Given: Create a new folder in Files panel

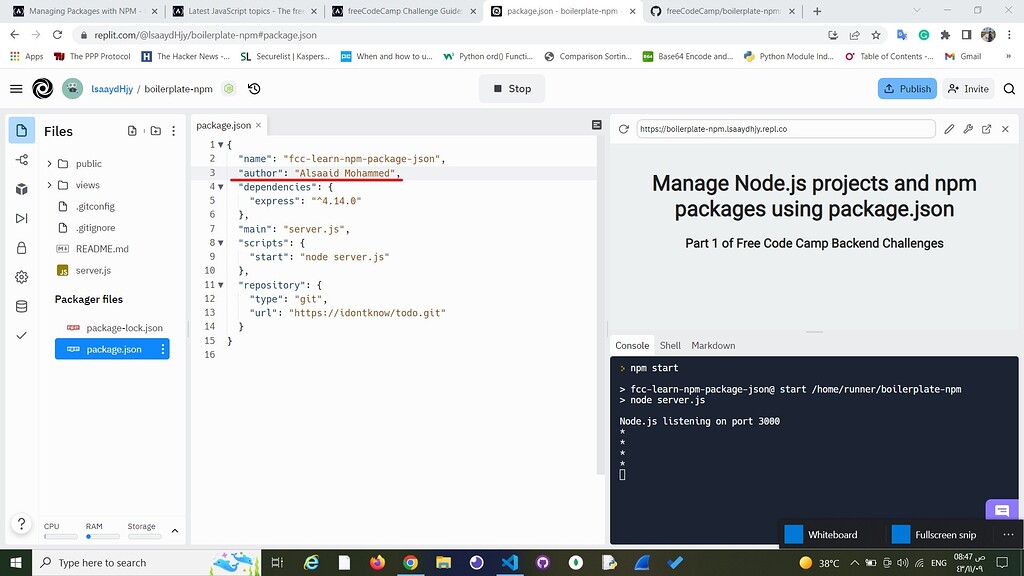Looking at the screenshot, I should point(155,131).
